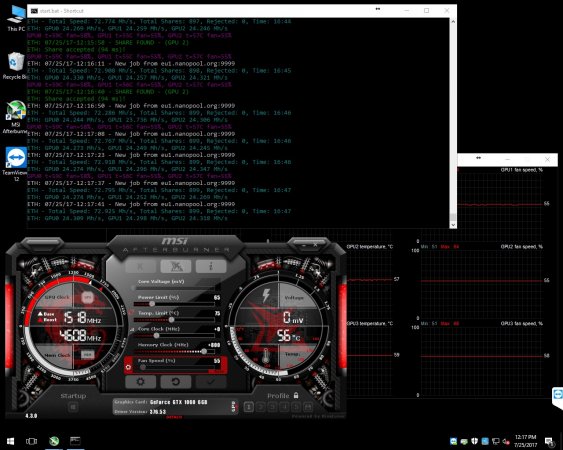Click the GPU3 fan speed graph
Viewport: 563px width, 450px height.
481,361
